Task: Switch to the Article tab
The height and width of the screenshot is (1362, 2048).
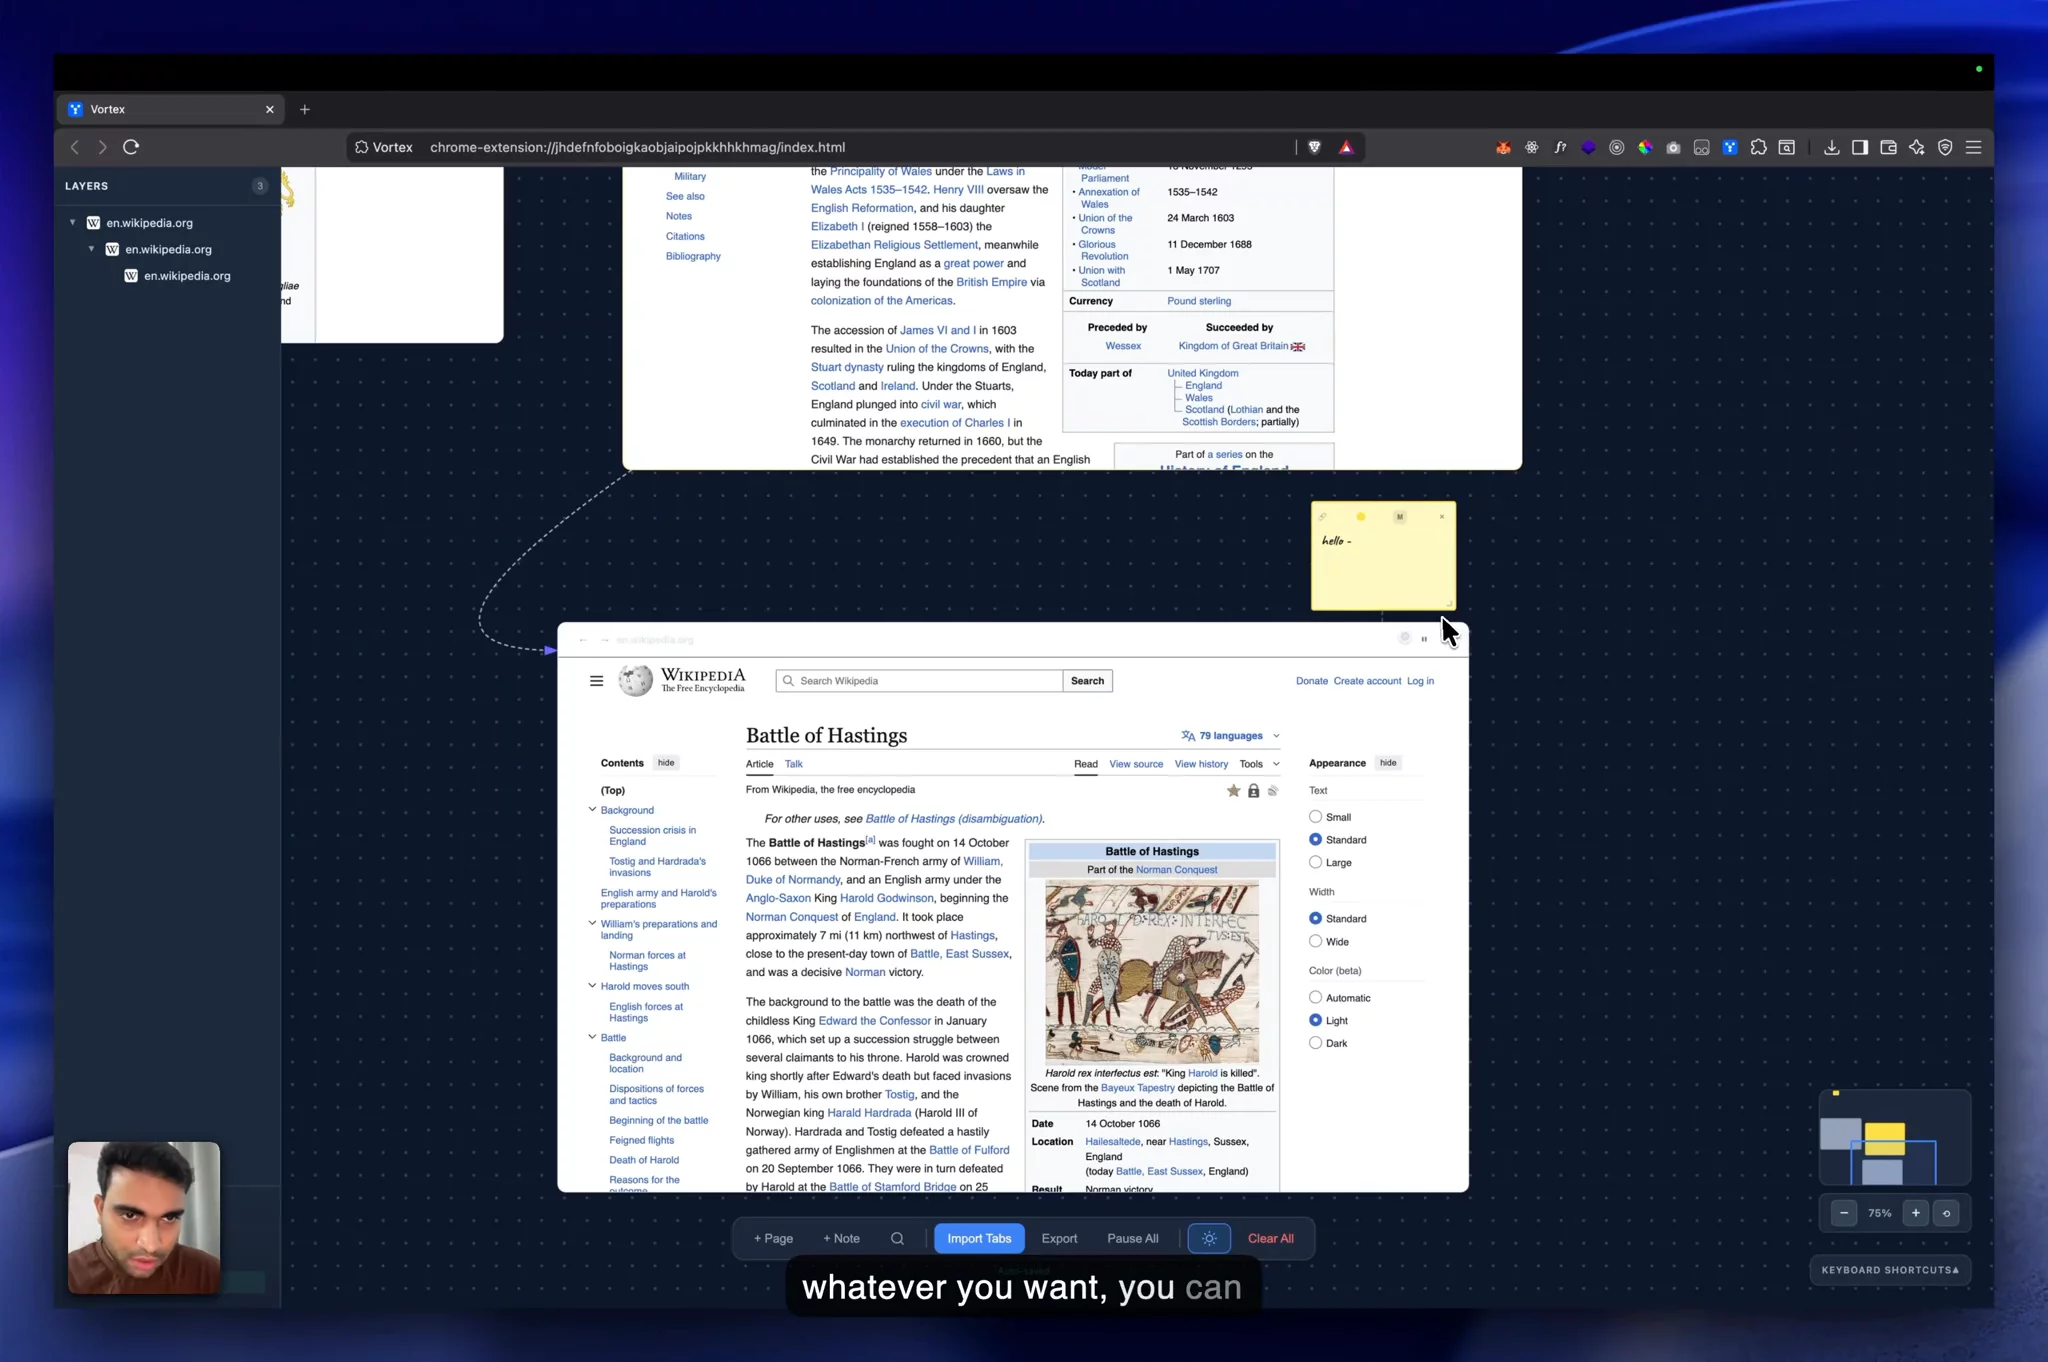Action: [x=759, y=764]
